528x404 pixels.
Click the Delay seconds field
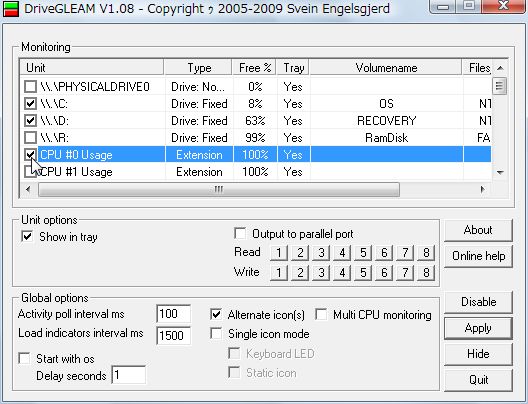pyautogui.click(x=129, y=374)
